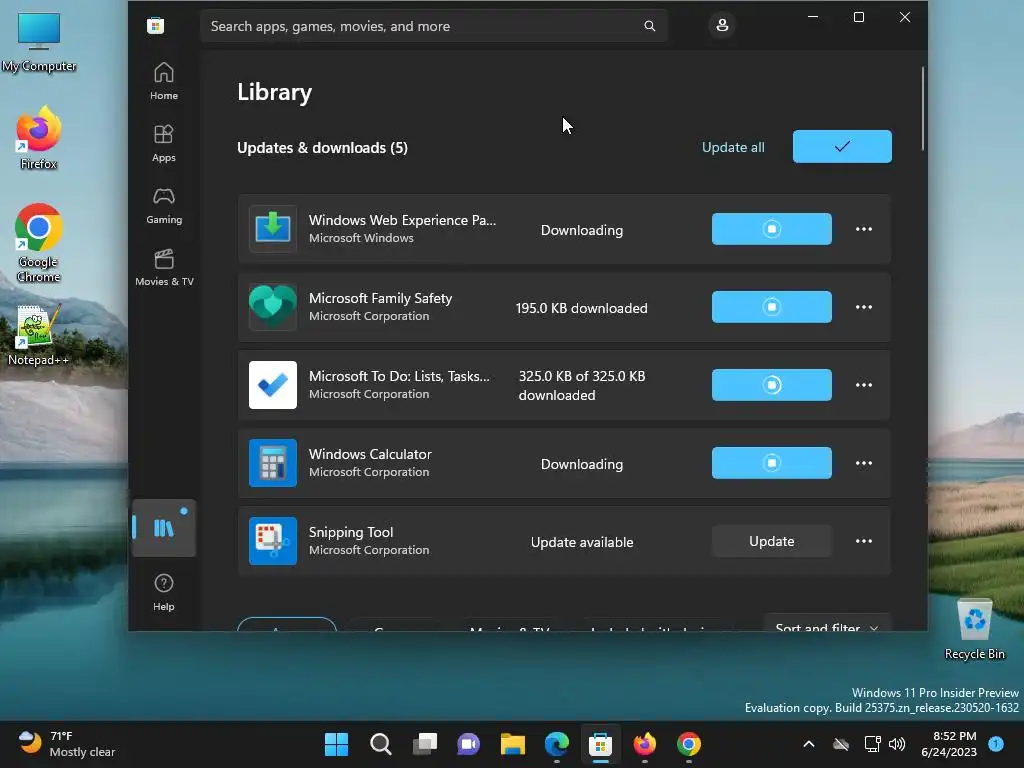Viewport: 1024px width, 768px height.
Task: Open more options for Microsoft Family Safety
Action: 863,307
